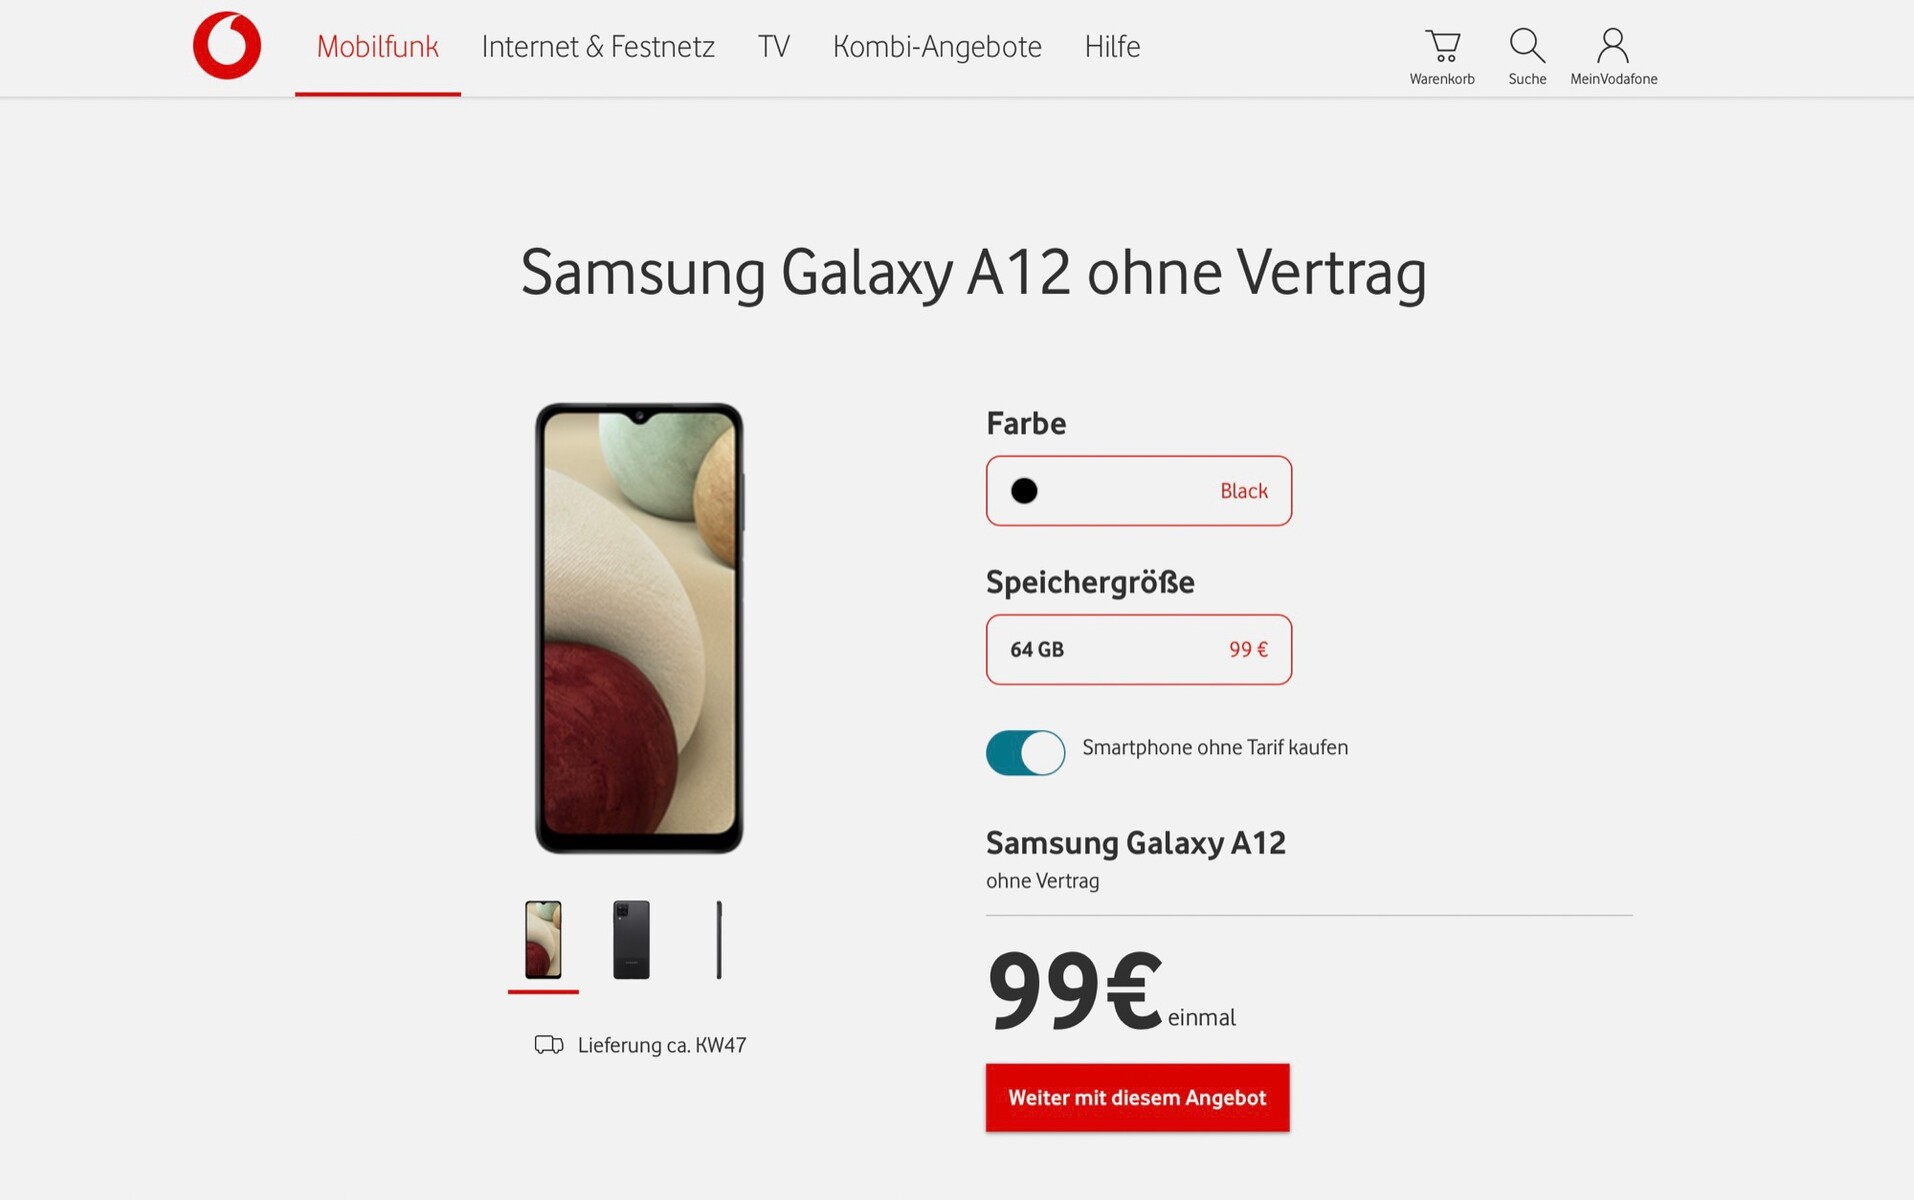Click the large Galaxy A12 product image
This screenshot has height=1200, width=1914.
click(x=639, y=628)
